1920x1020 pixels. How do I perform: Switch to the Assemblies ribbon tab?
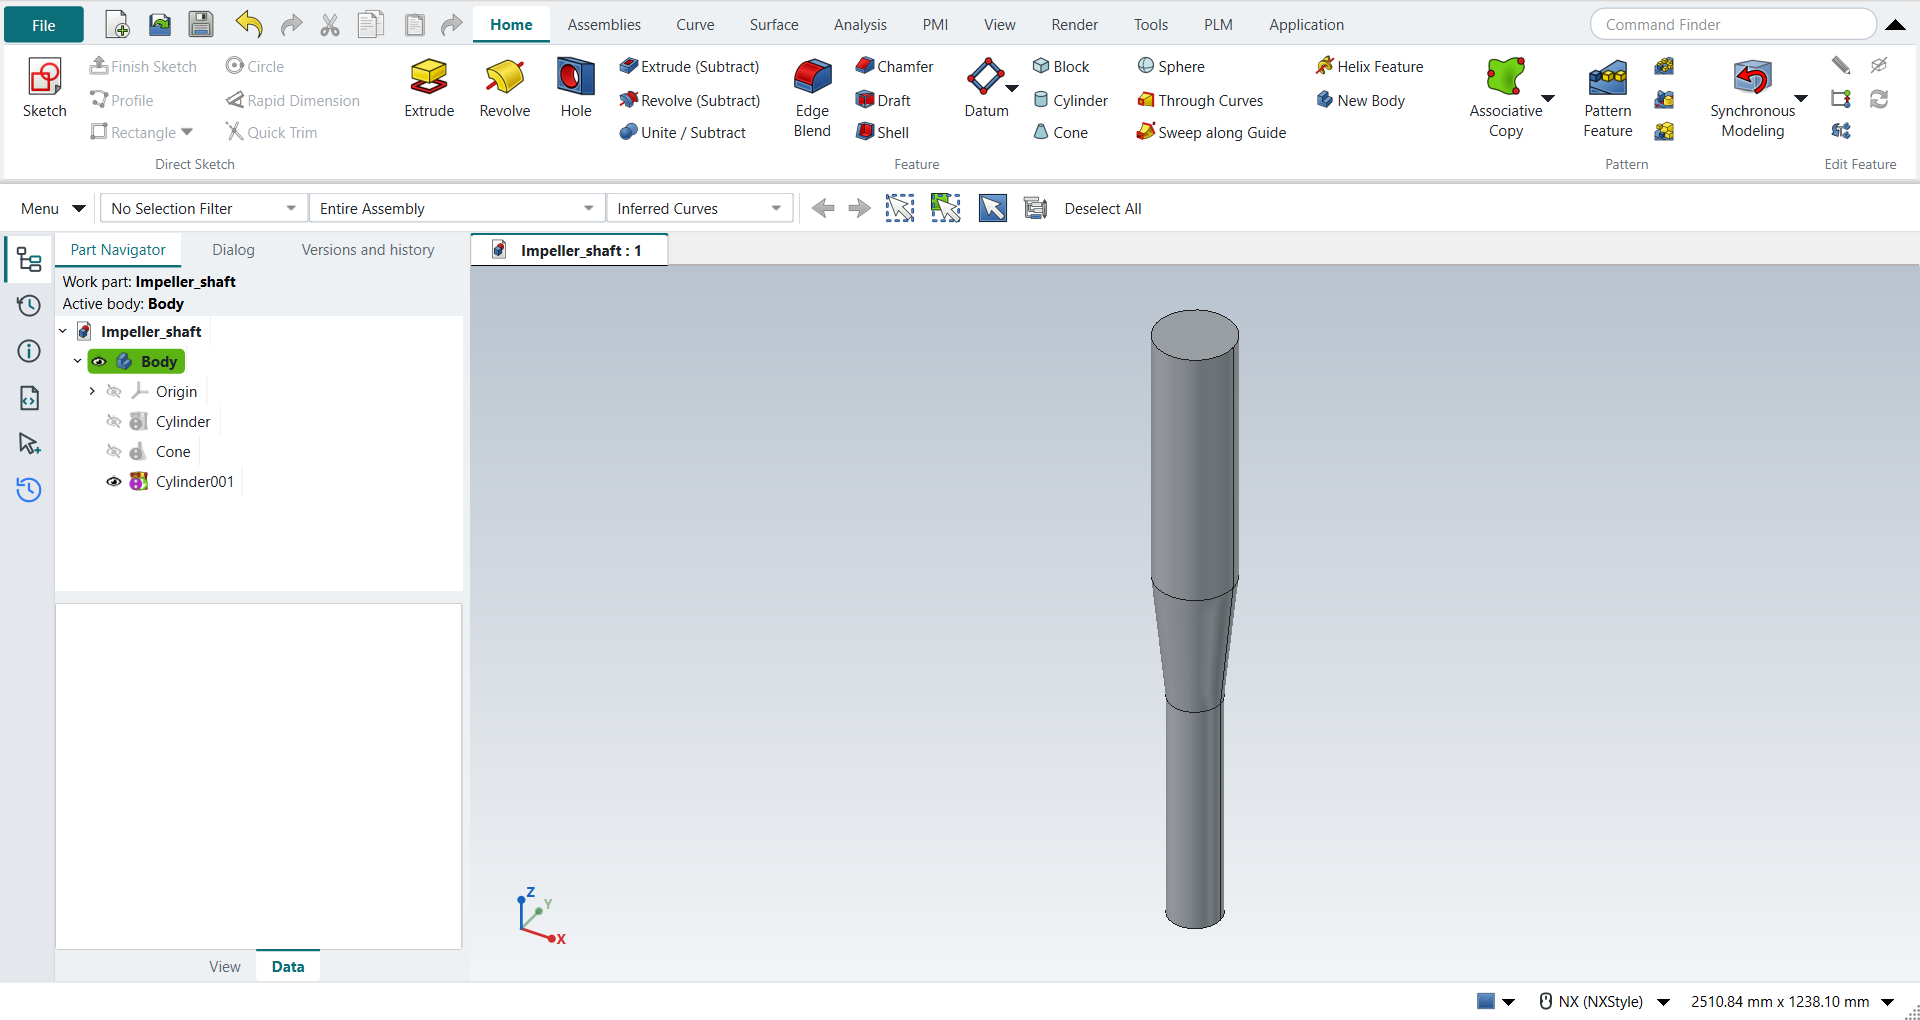pyautogui.click(x=604, y=24)
